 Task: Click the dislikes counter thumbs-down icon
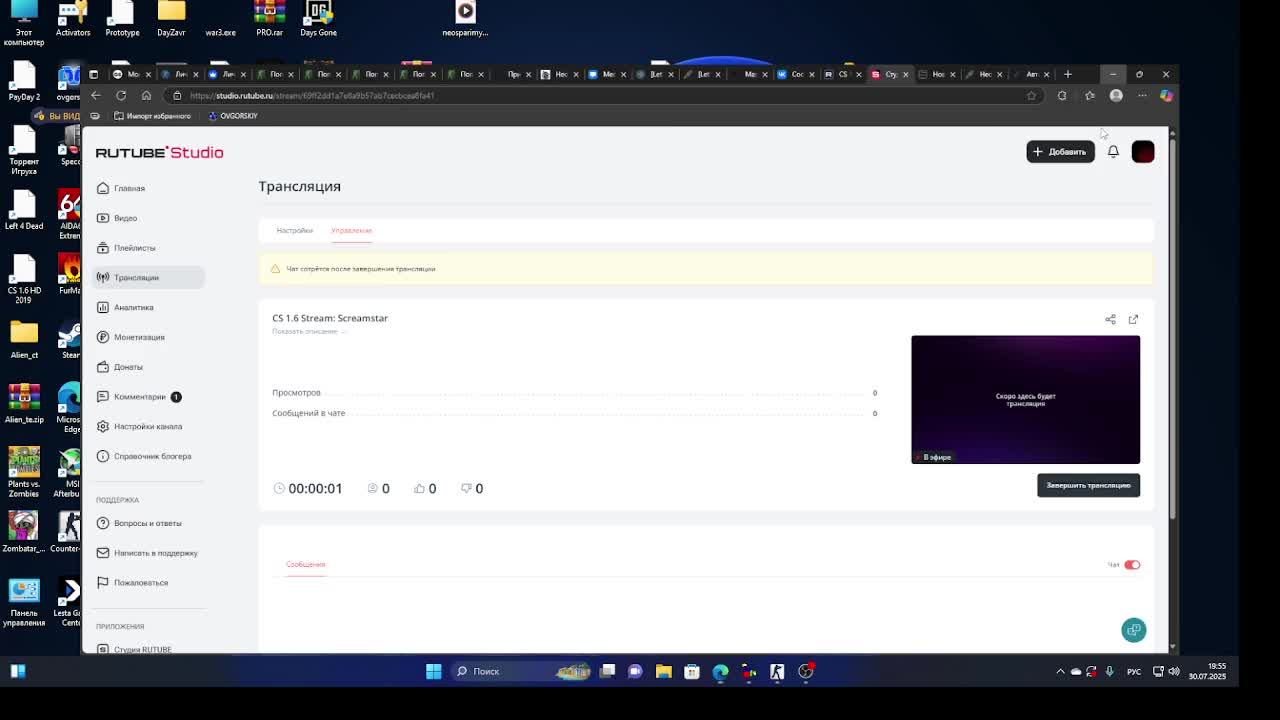point(466,488)
